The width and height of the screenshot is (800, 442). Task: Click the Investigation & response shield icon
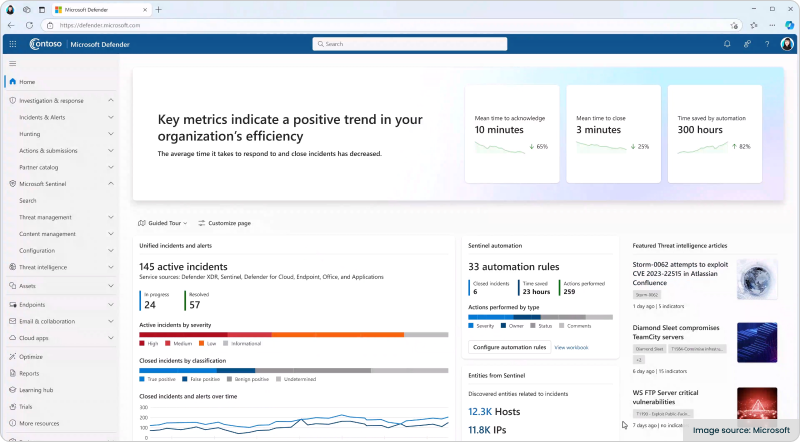click(13, 101)
